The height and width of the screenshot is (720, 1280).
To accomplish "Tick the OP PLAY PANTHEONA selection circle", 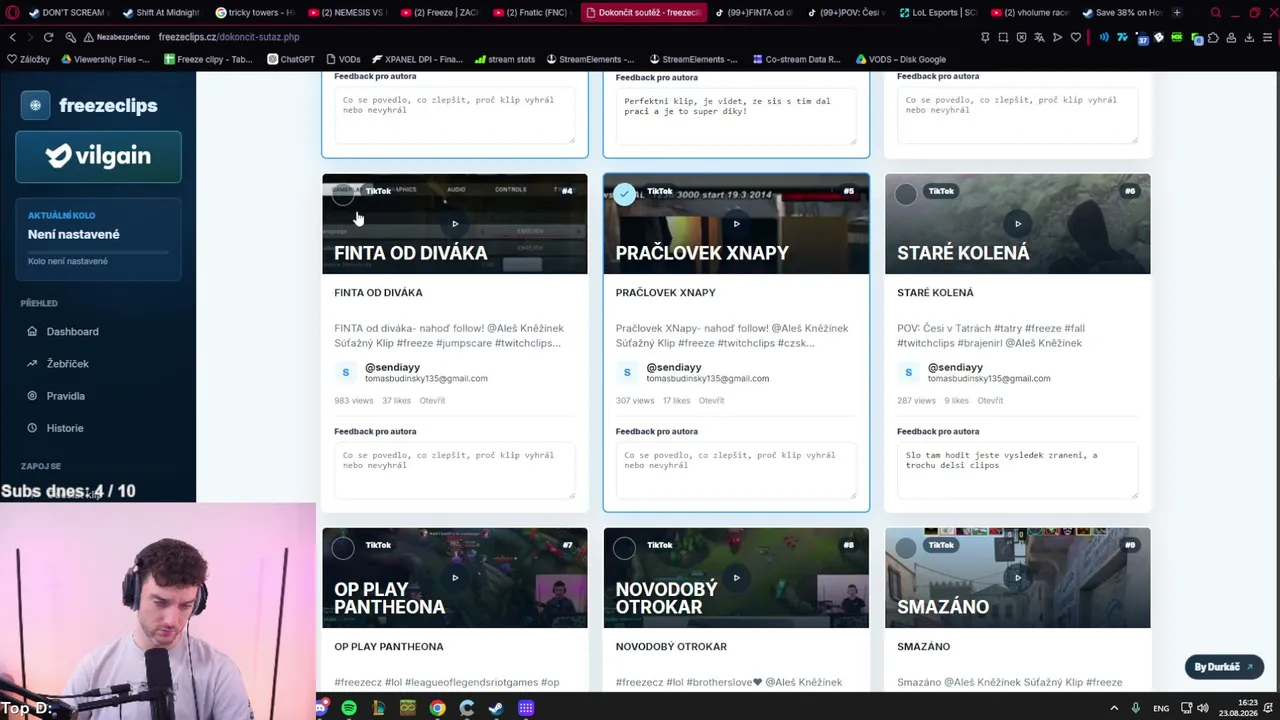I will (x=343, y=548).
